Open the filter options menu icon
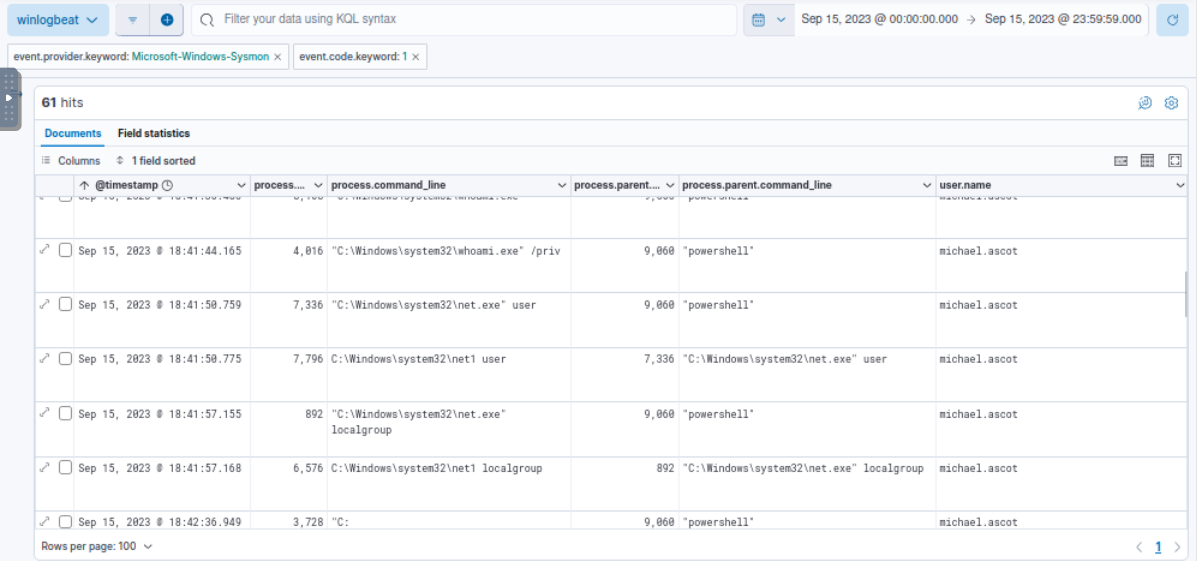 pos(132,19)
